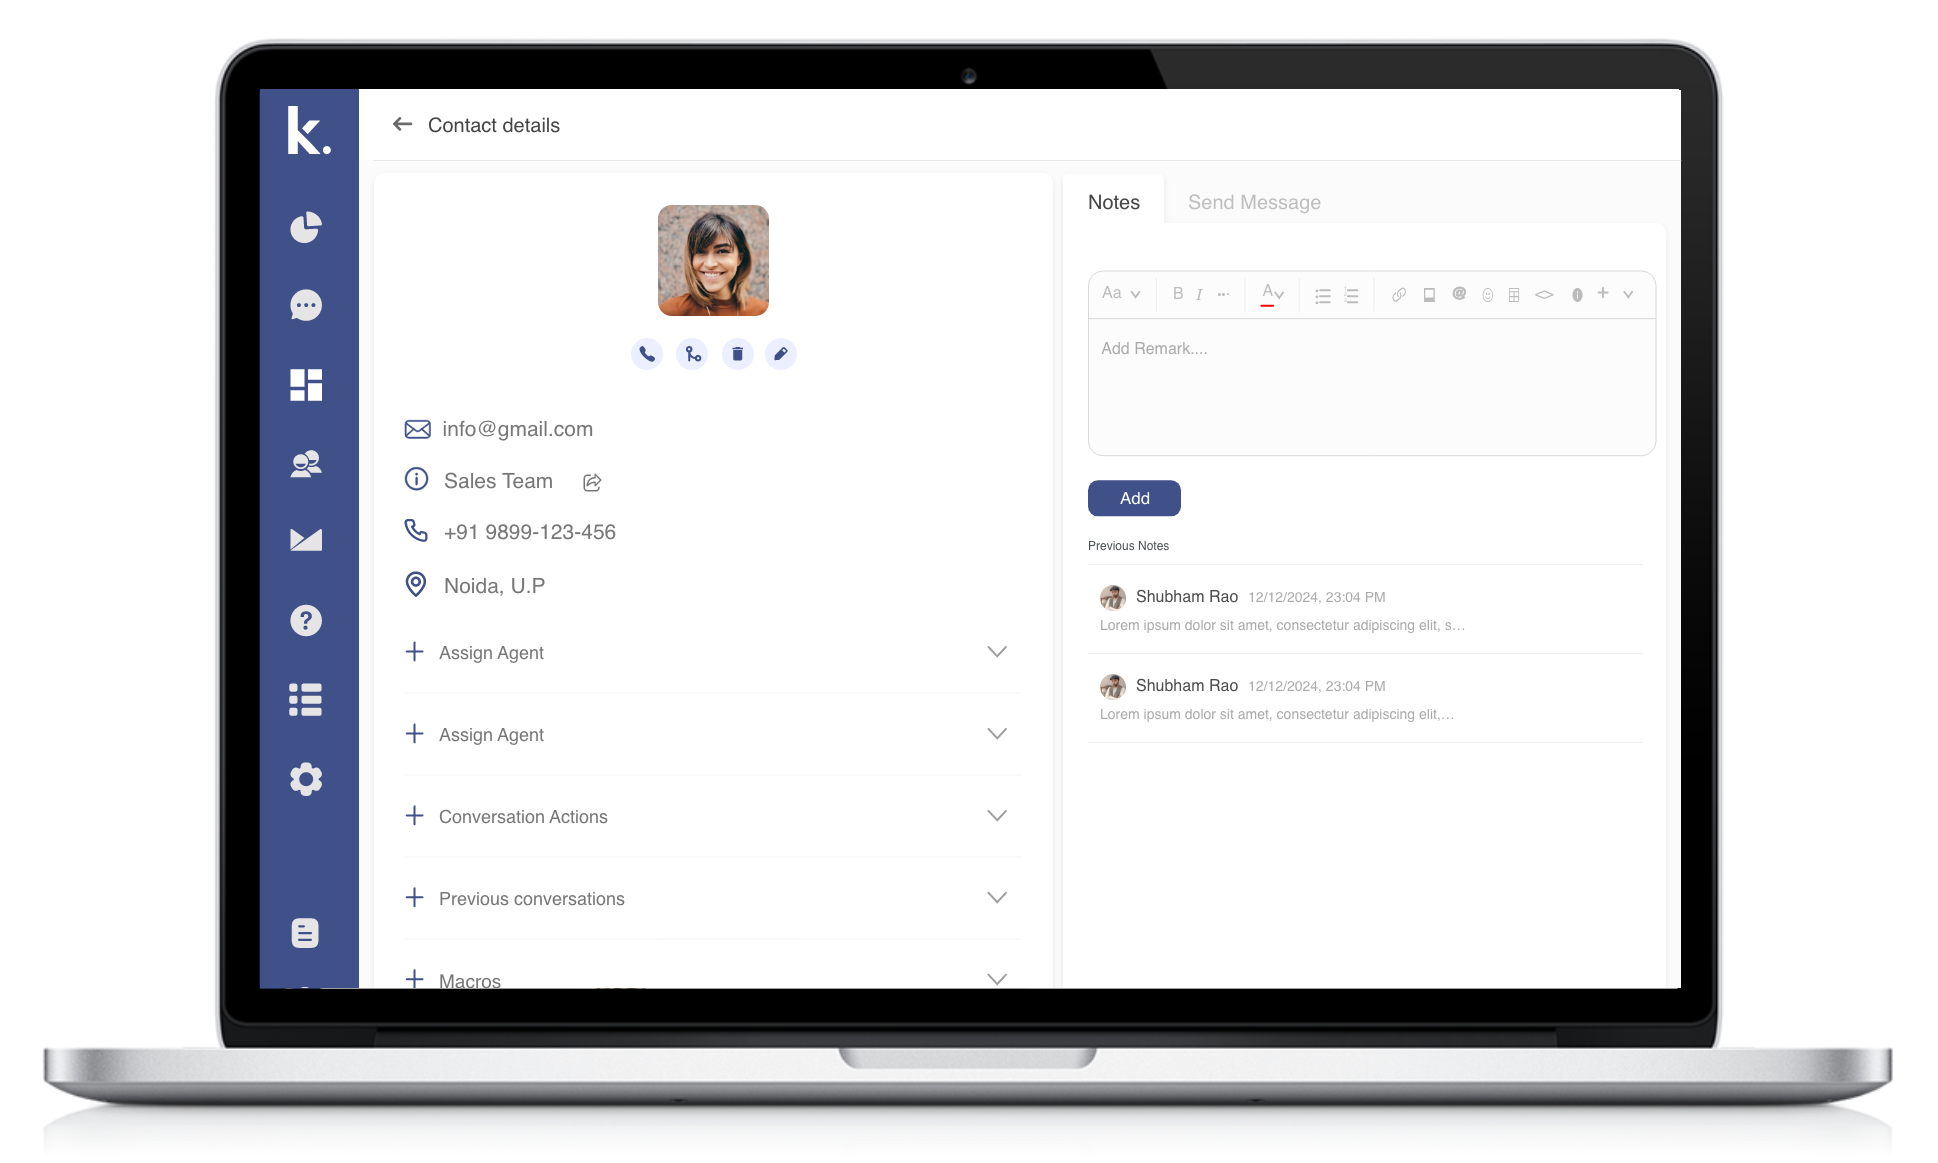Insert a link in the notes editor

pos(1399,294)
